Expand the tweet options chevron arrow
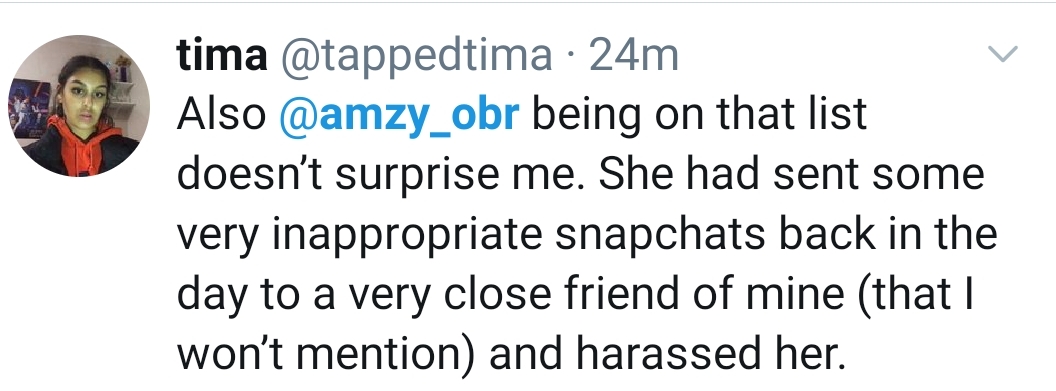The width and height of the screenshot is (1056, 391). pos(1002,54)
